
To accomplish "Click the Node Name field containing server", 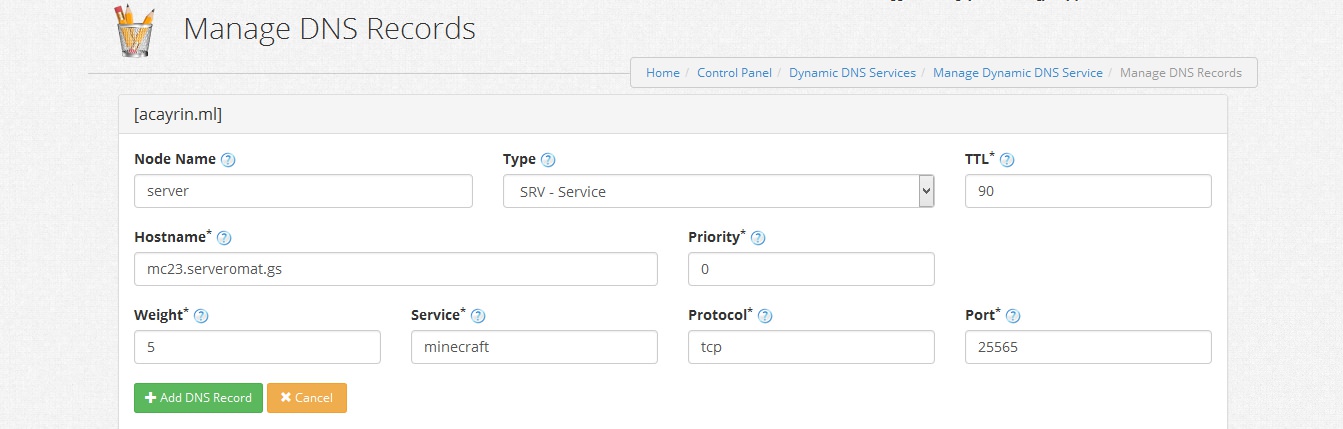I will pyautogui.click(x=303, y=191).
